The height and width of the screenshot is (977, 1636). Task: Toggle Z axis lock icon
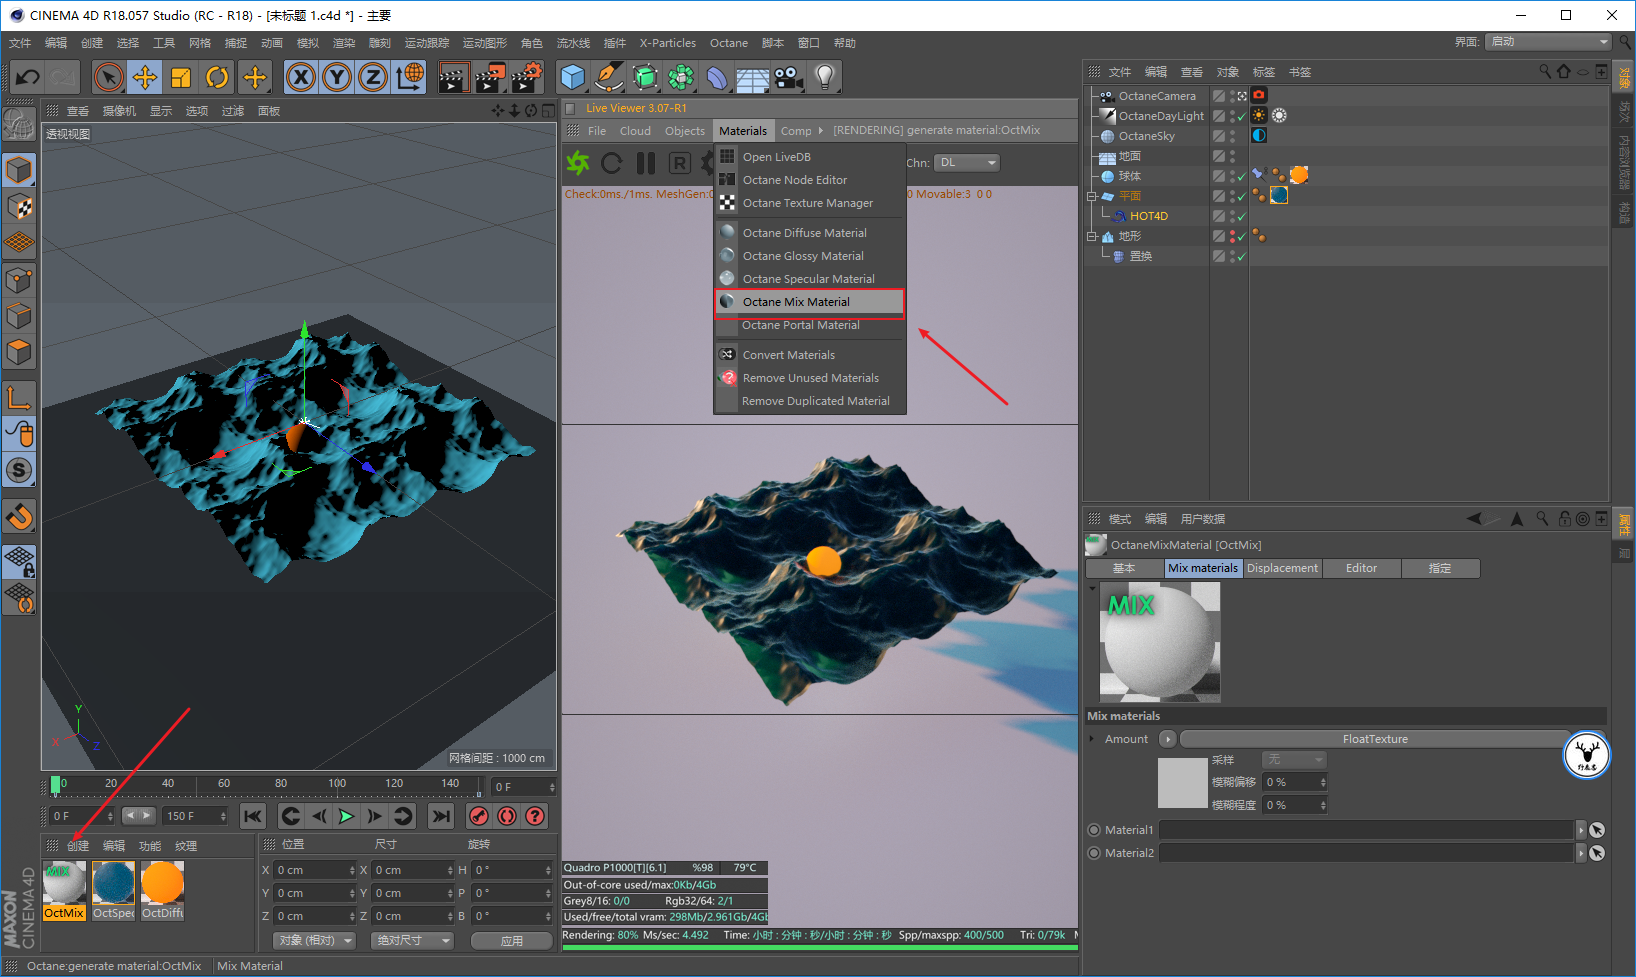(373, 77)
